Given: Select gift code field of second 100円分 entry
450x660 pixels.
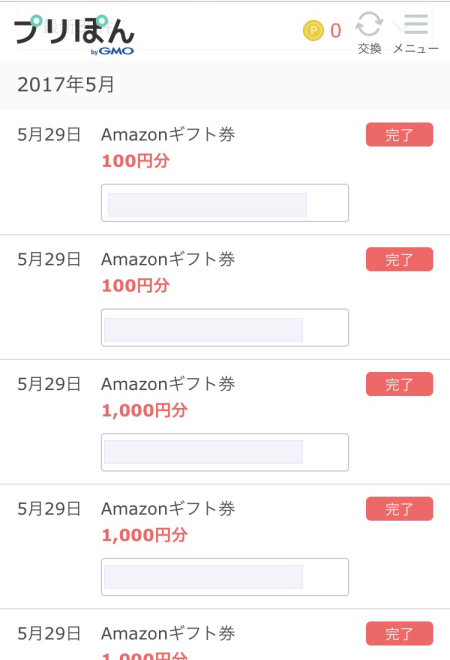Looking at the screenshot, I should [x=225, y=327].
